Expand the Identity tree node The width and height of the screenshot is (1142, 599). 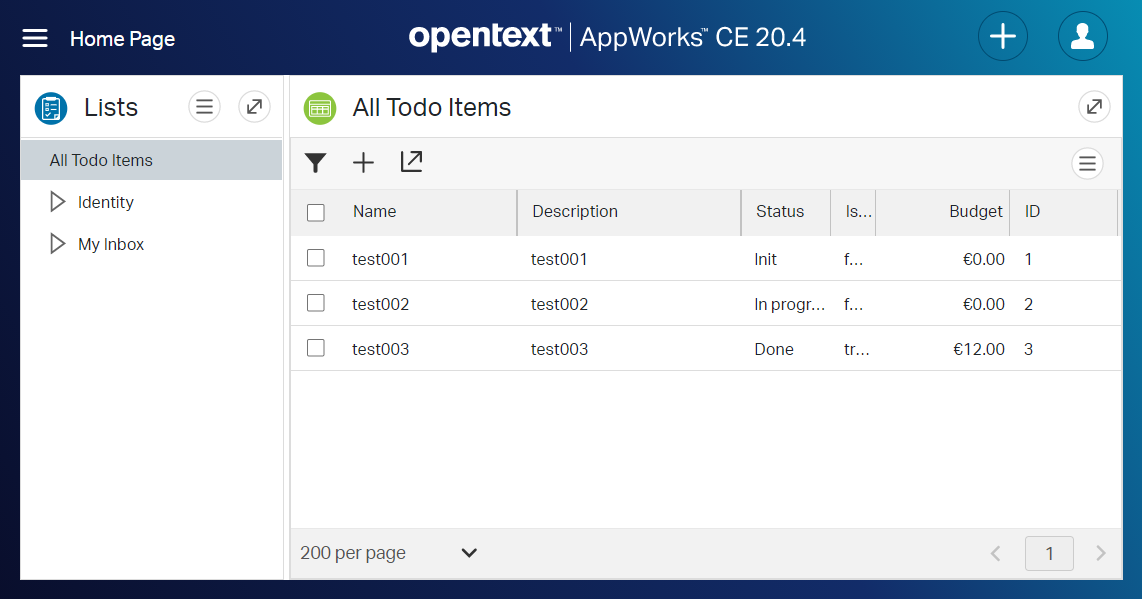(58, 202)
